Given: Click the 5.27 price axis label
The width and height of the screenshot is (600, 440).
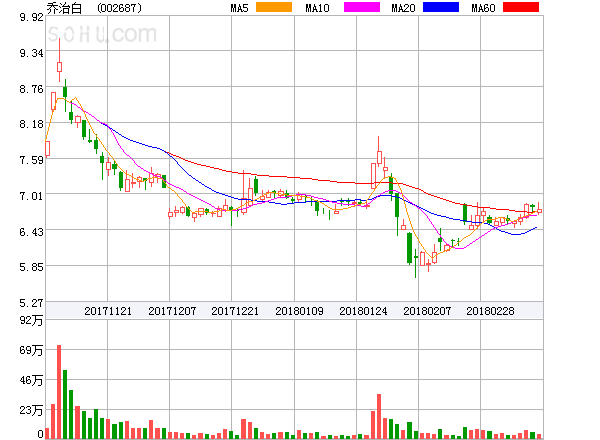Looking at the screenshot, I should (x=31, y=303).
